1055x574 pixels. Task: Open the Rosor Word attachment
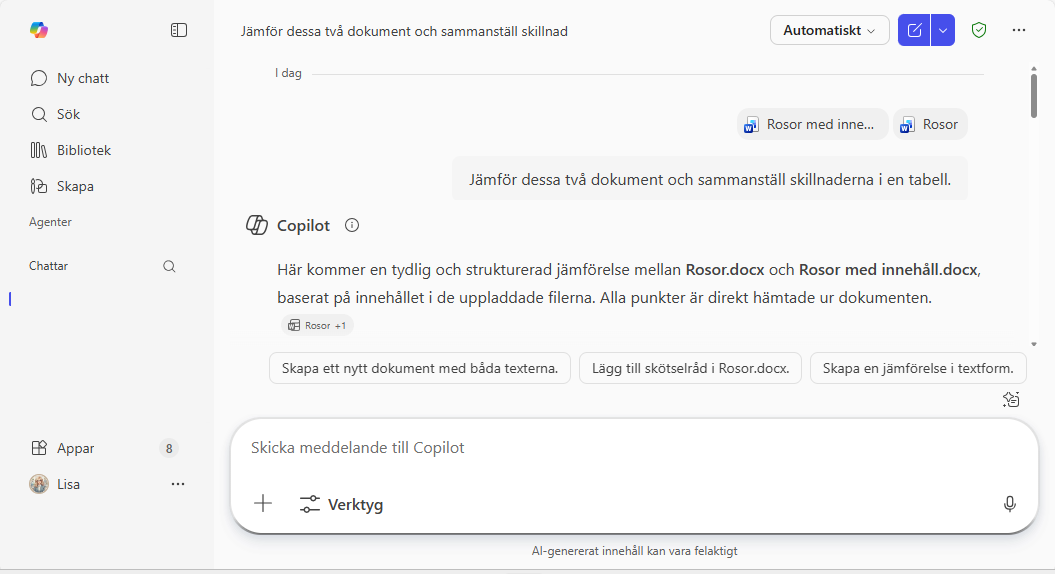[x=931, y=124]
